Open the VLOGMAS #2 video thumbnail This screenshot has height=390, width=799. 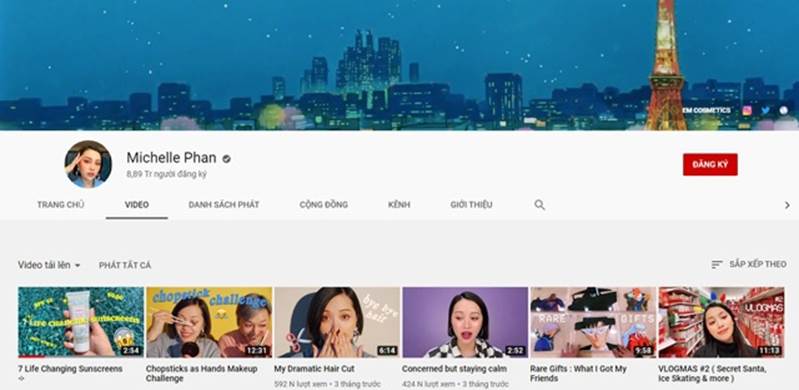[x=721, y=322]
